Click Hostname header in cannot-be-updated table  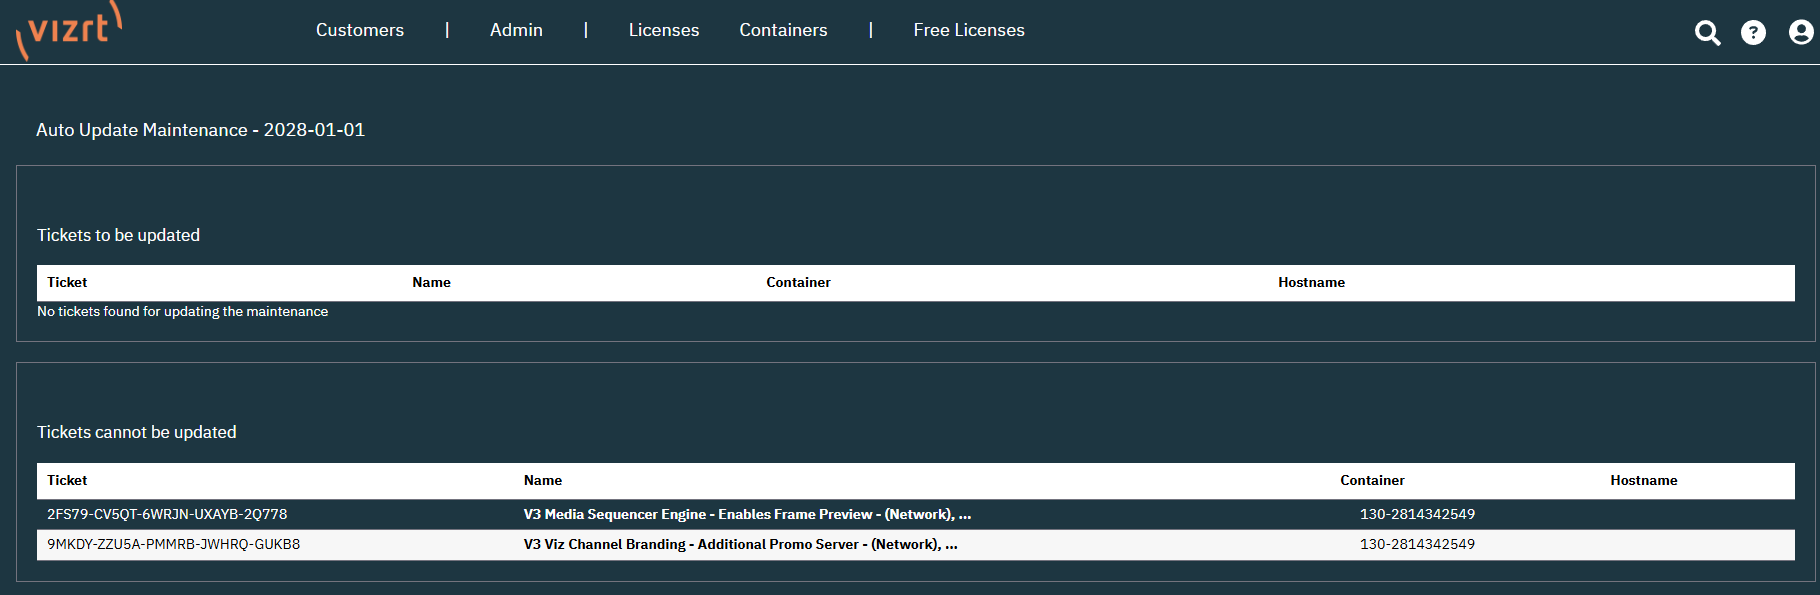point(1643,480)
